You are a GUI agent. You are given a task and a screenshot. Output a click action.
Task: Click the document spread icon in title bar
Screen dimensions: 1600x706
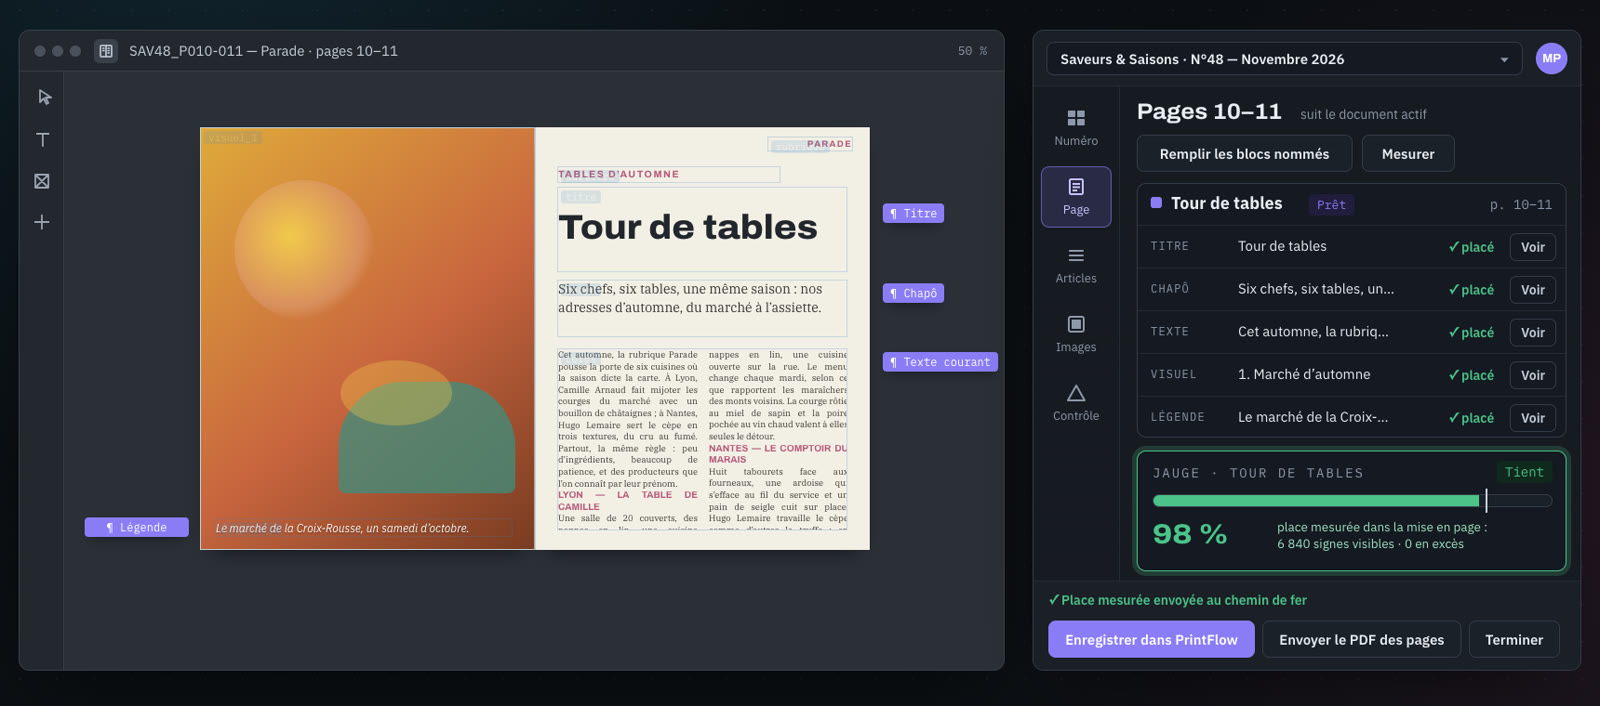point(106,51)
